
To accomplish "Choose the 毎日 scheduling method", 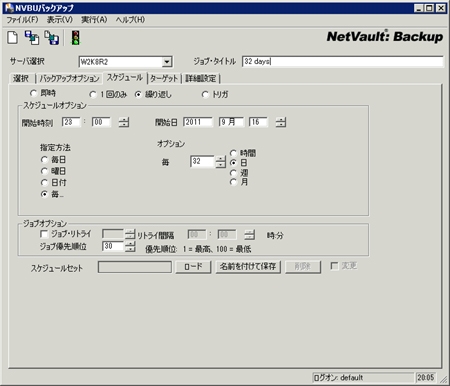I will point(44,160).
